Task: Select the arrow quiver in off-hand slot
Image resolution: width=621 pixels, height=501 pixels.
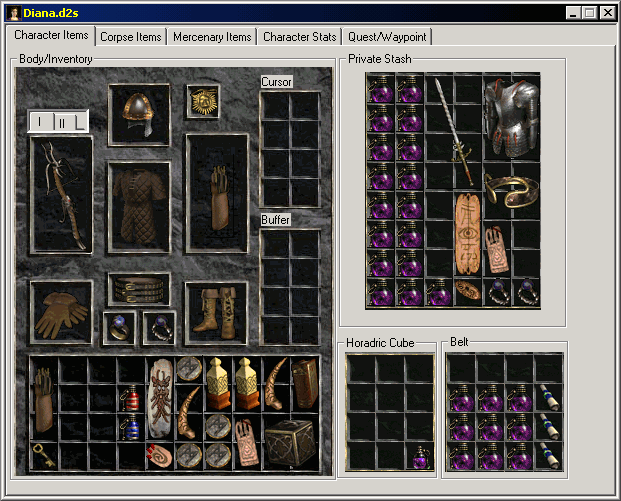Action: tap(217, 193)
